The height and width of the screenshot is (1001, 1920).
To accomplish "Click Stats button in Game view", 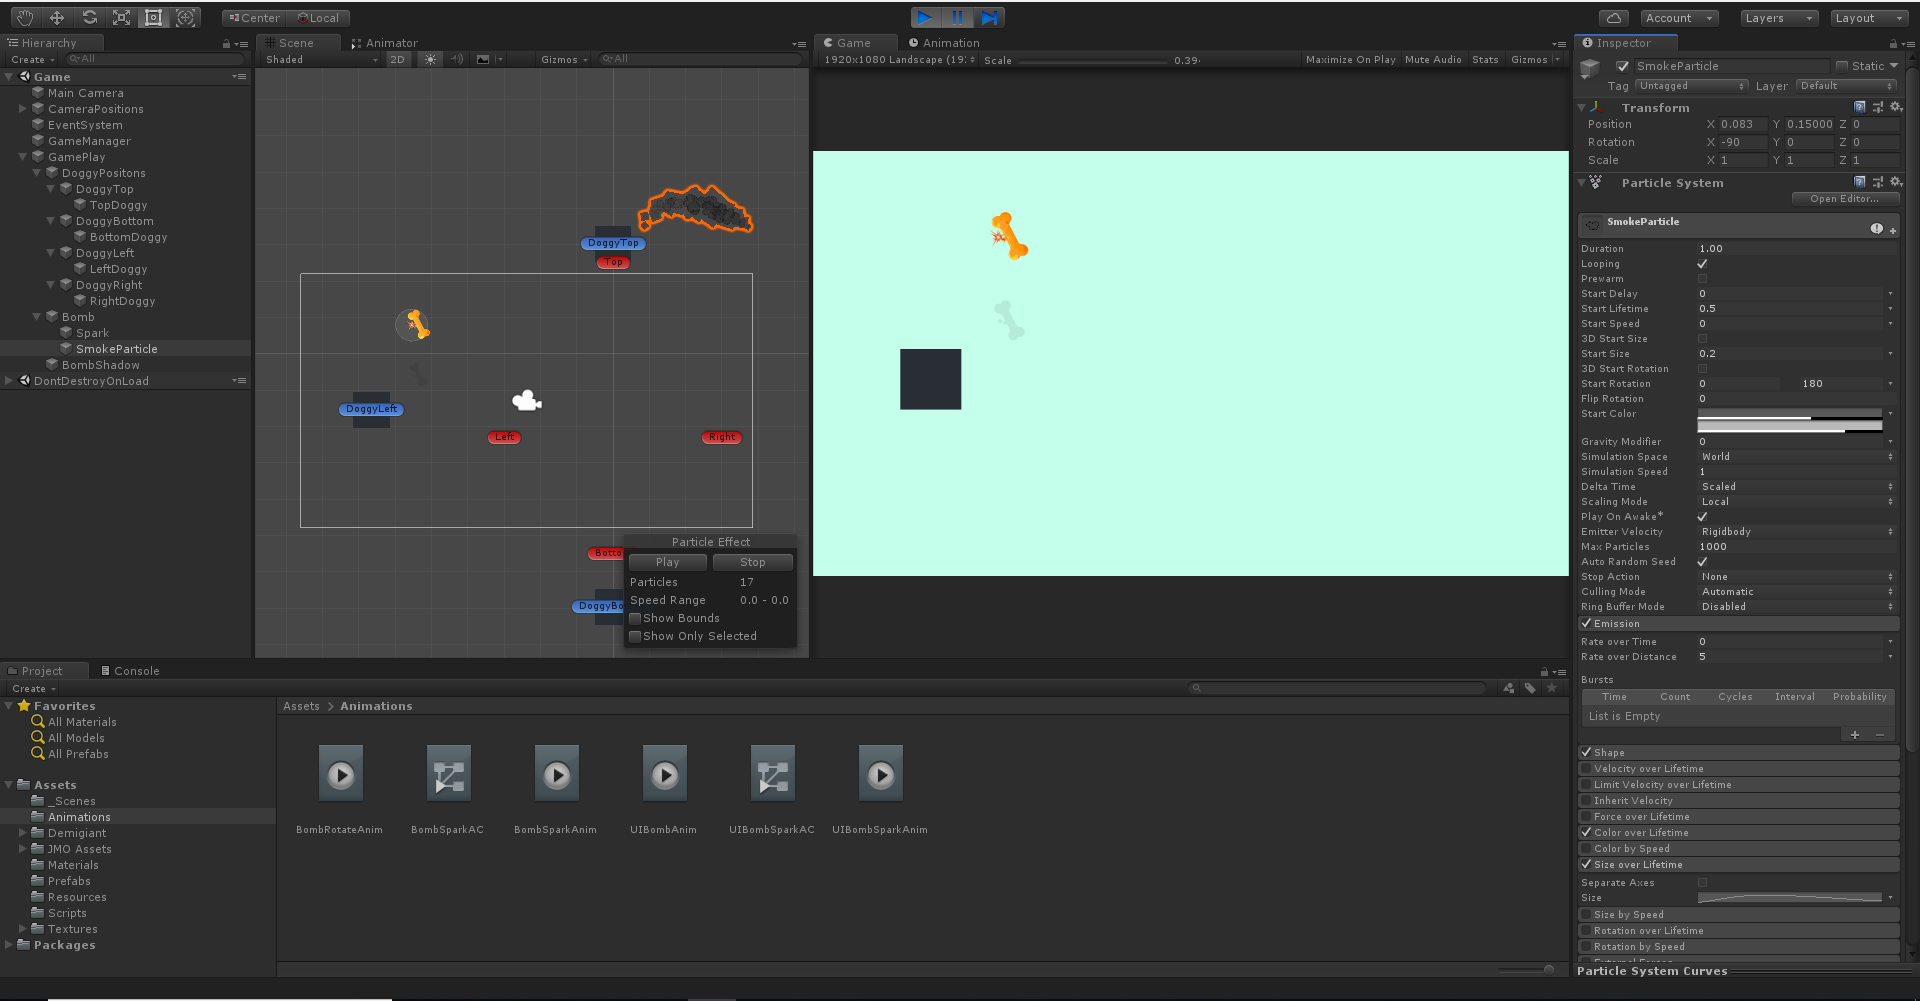I will coord(1485,59).
